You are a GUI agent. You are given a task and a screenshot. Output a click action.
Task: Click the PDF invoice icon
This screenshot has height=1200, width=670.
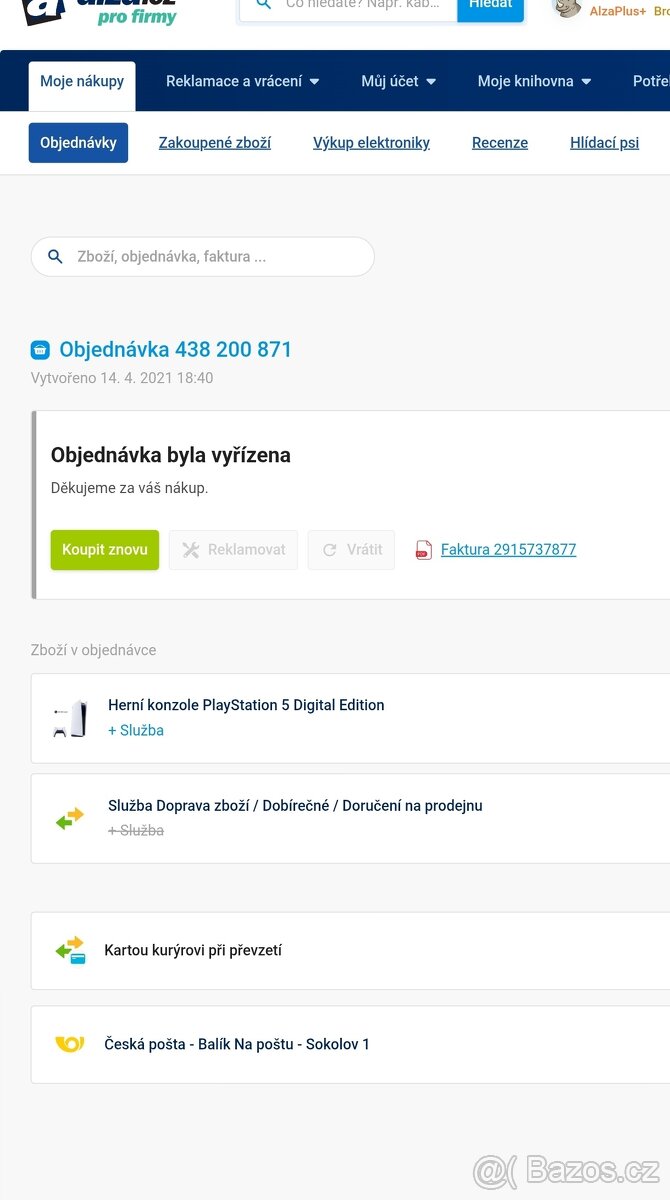point(423,550)
